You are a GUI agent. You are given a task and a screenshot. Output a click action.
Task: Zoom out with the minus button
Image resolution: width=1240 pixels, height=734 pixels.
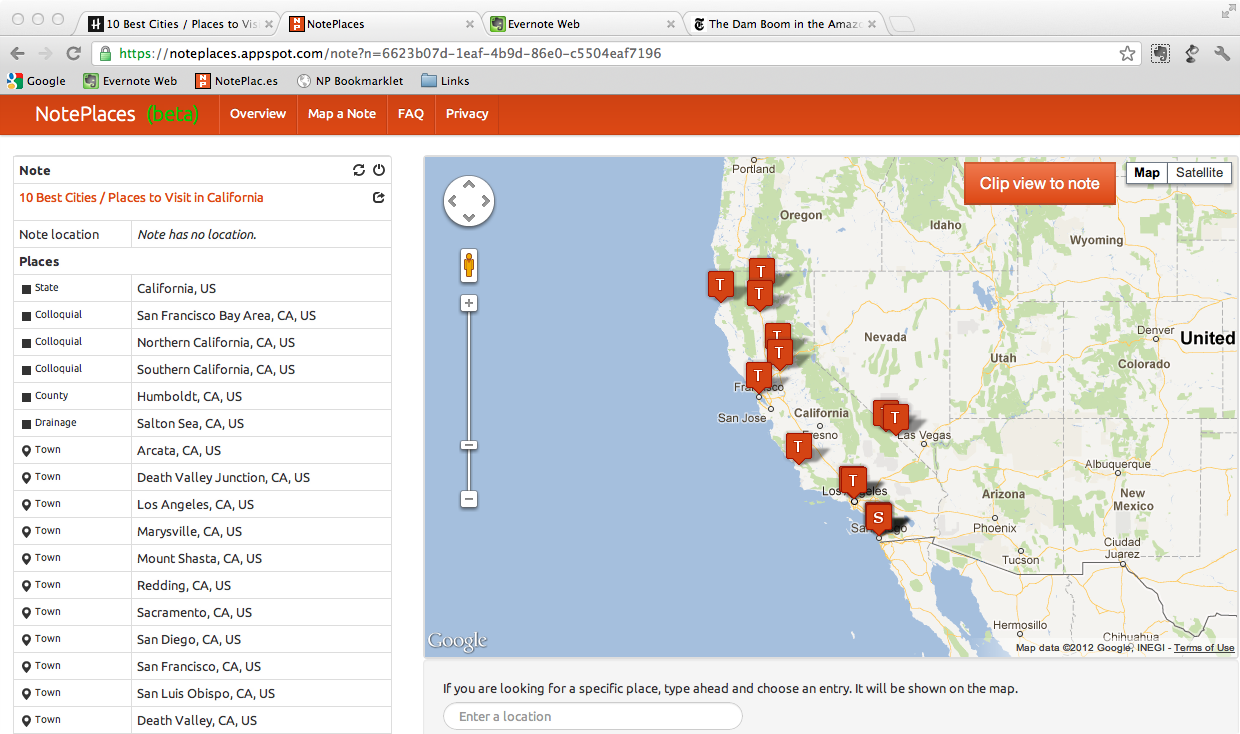pos(469,499)
